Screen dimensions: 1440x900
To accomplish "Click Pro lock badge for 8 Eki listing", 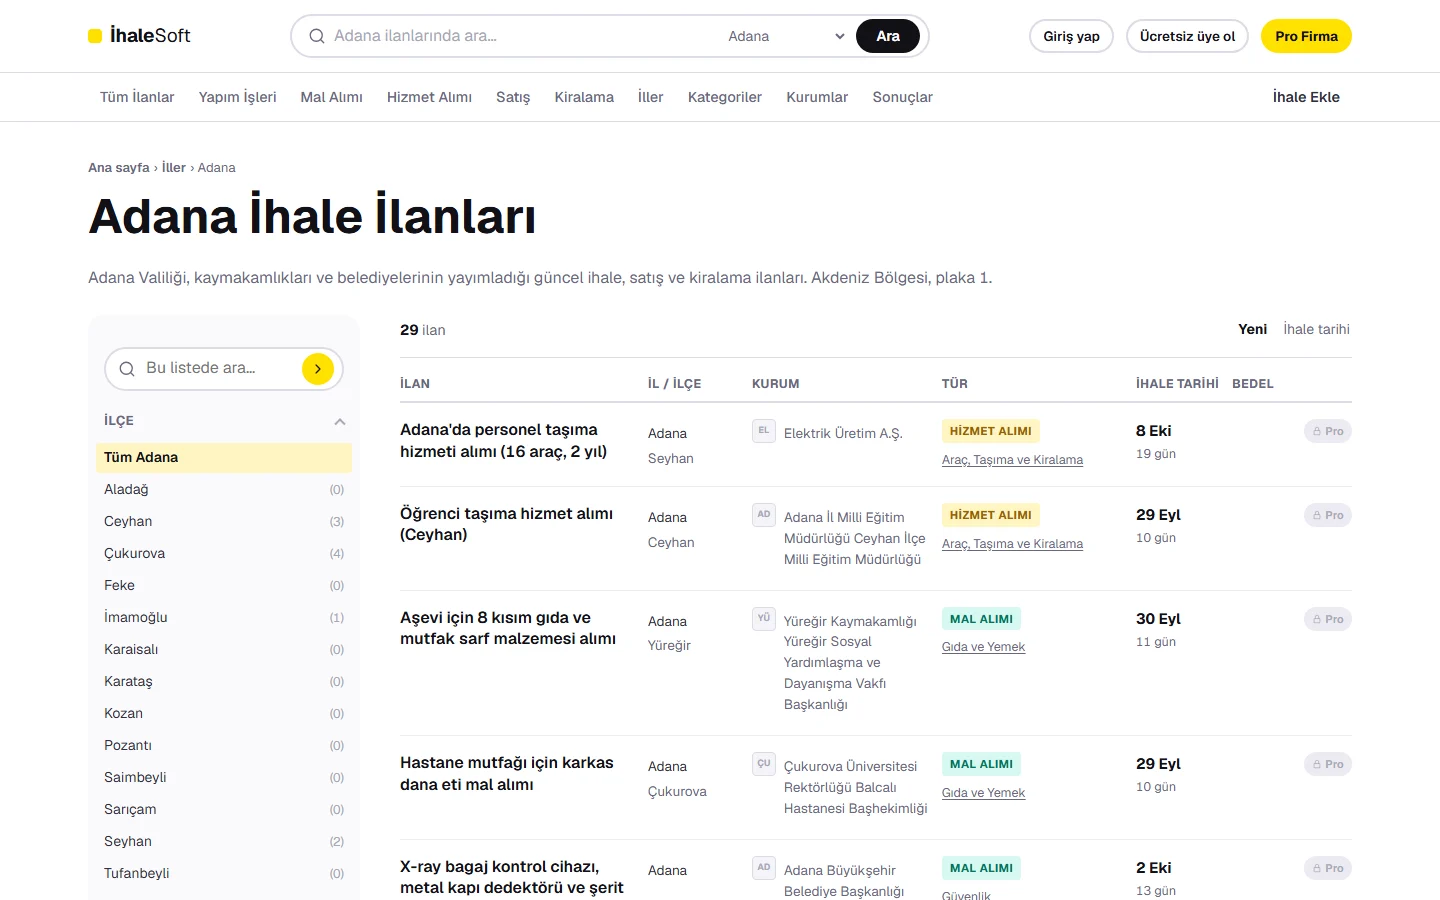I will 1327,431.
